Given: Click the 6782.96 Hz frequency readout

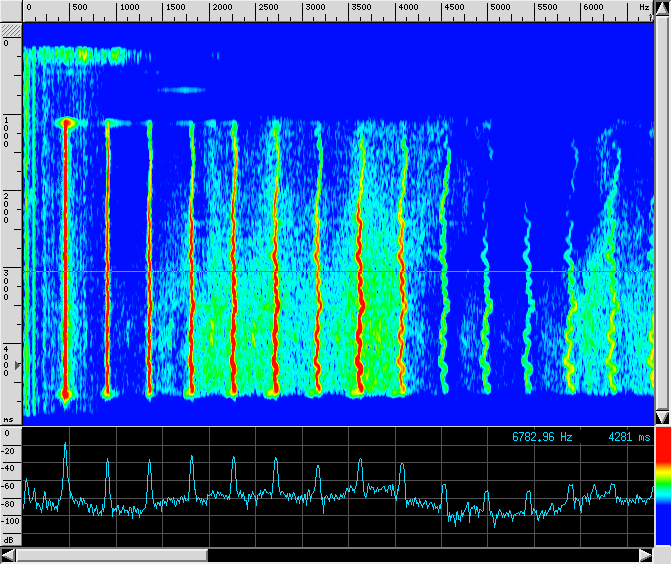Looking at the screenshot, I should pyautogui.click(x=542, y=437).
